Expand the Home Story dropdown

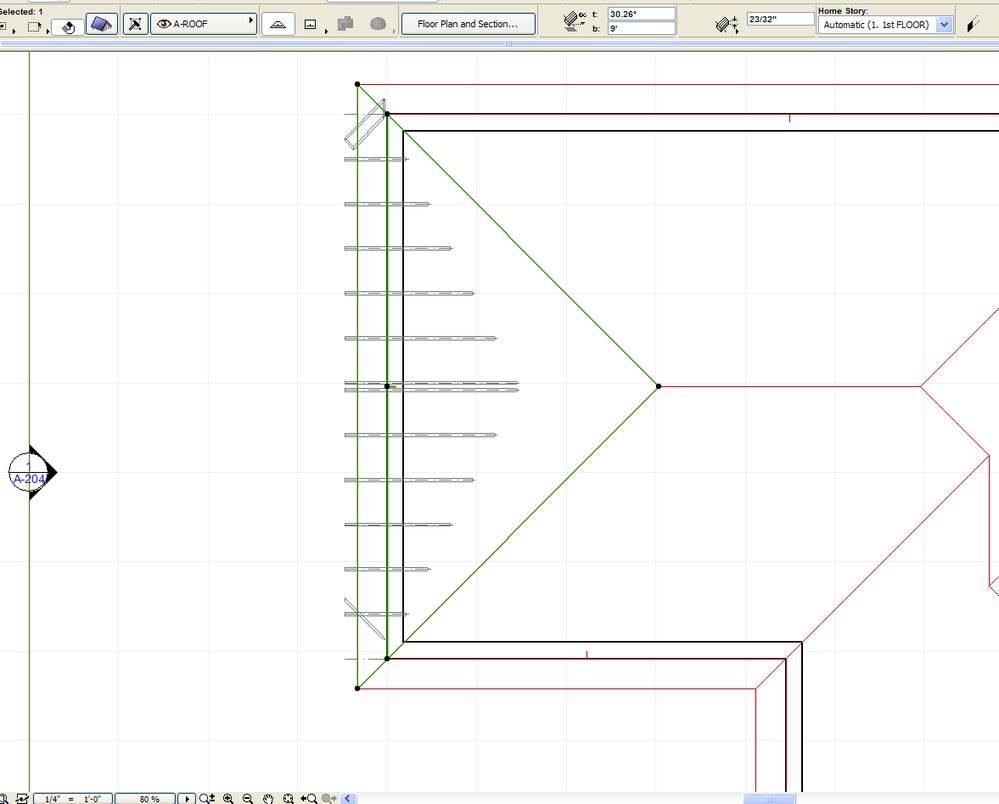tap(943, 25)
